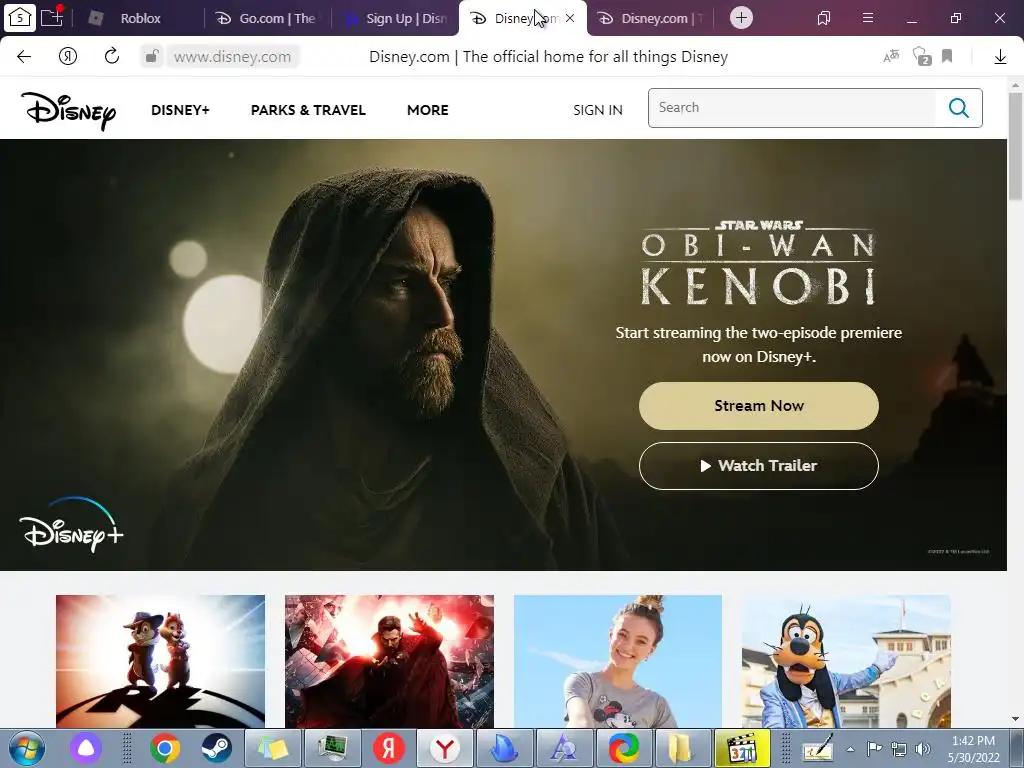The height and width of the screenshot is (768, 1024).
Task: Open the Yandex home button
Action: [x=68, y=57]
